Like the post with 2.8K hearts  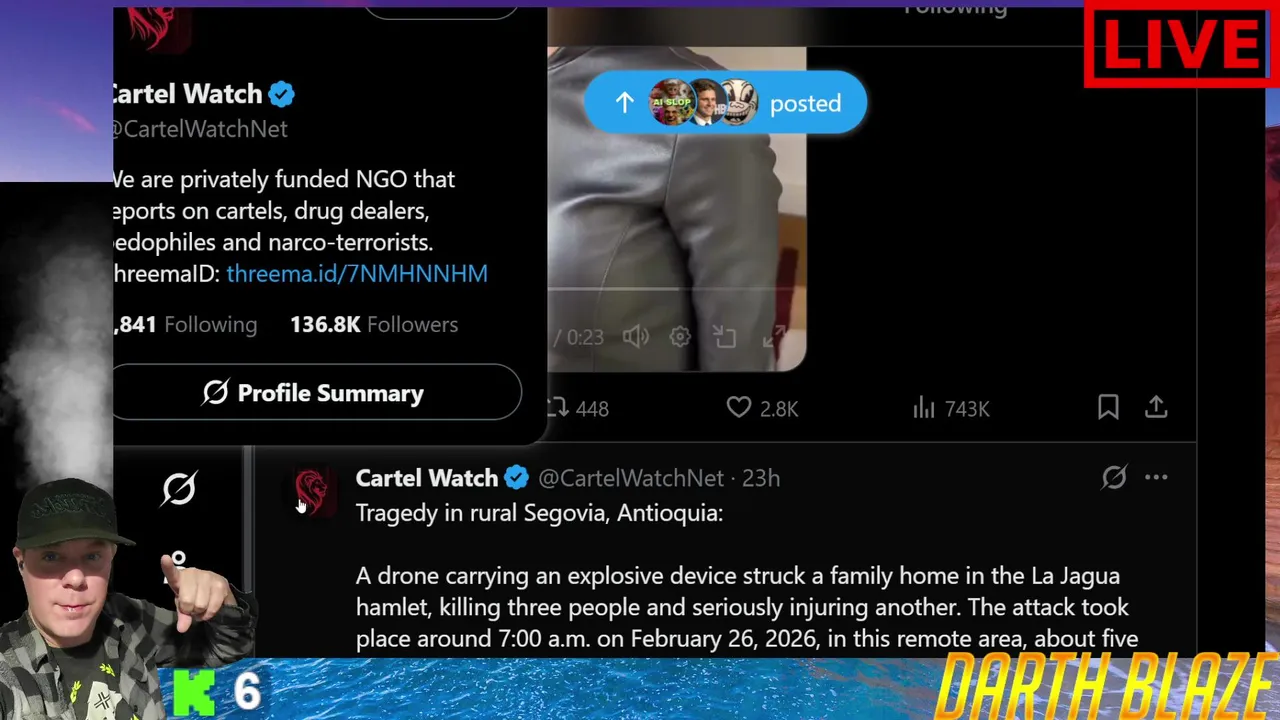click(x=738, y=408)
